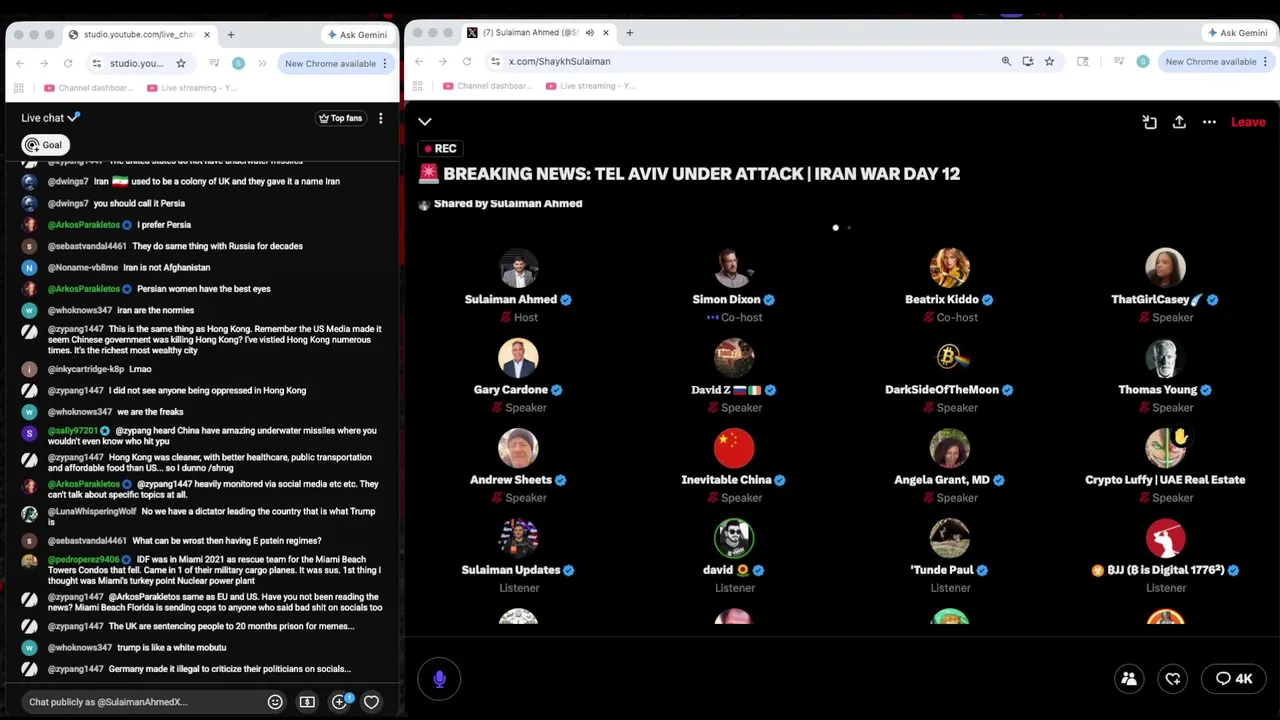Collapse the Space with down chevron
Viewport: 1280px width, 720px height.
point(425,122)
